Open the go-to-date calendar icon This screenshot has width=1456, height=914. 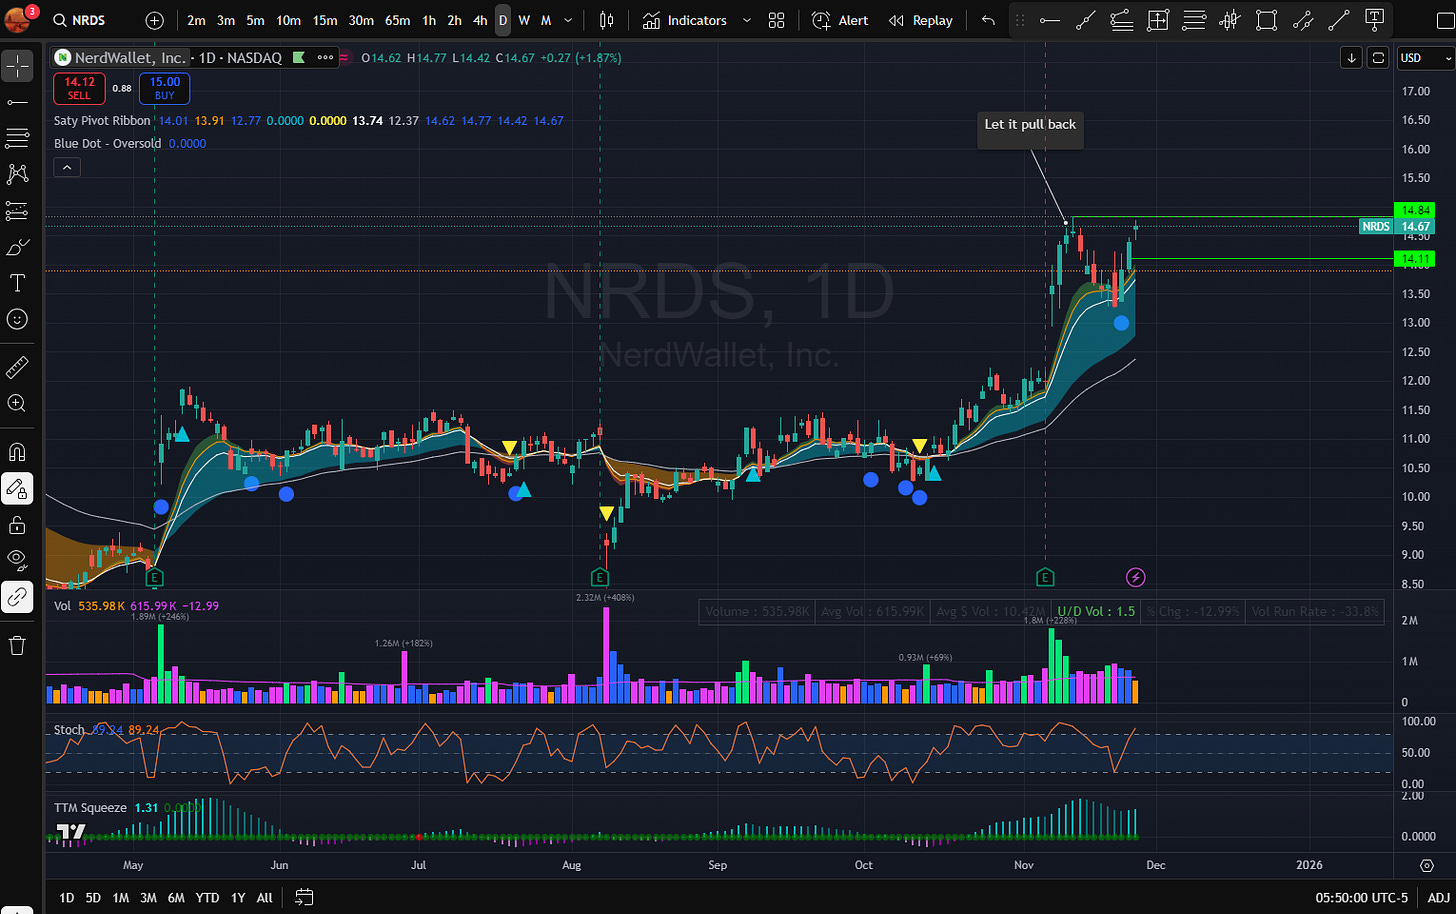click(304, 897)
